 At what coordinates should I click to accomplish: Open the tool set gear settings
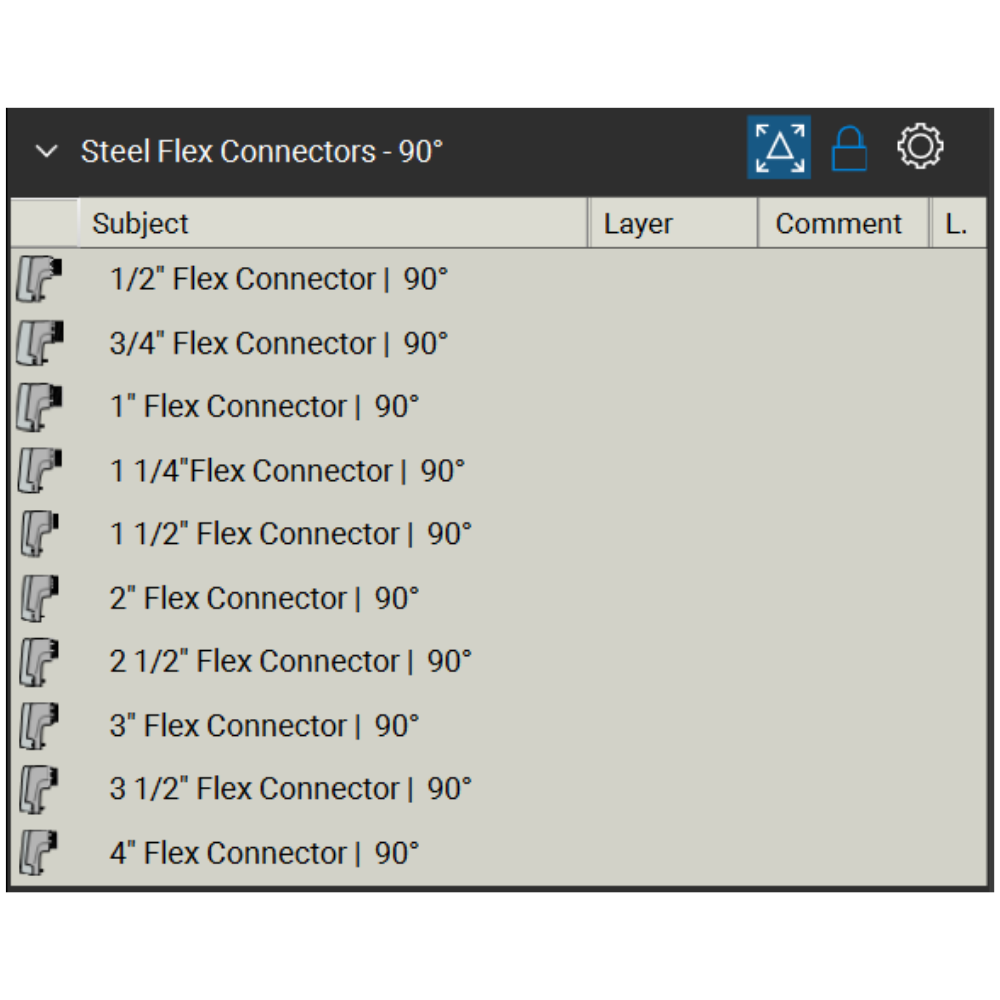coord(919,148)
